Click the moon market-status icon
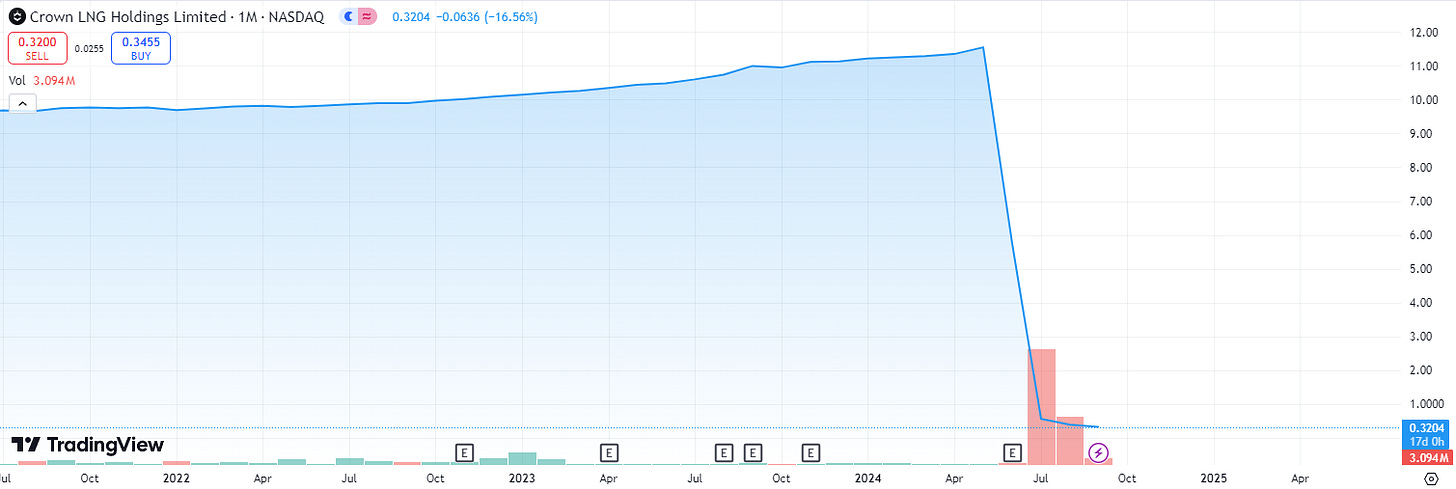The image size is (1456, 489). pyautogui.click(x=347, y=17)
